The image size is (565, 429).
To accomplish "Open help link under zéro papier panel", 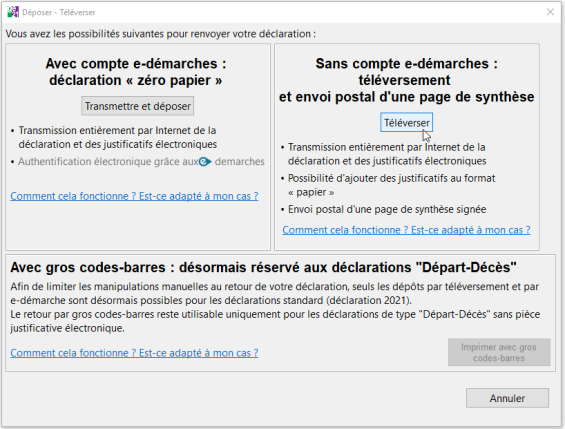I will pyautogui.click(x=134, y=196).
